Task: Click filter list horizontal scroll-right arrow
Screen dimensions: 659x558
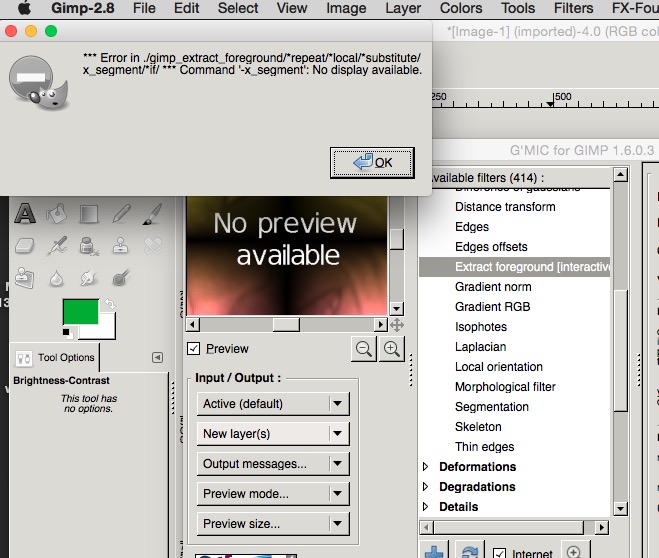Action: point(602,527)
